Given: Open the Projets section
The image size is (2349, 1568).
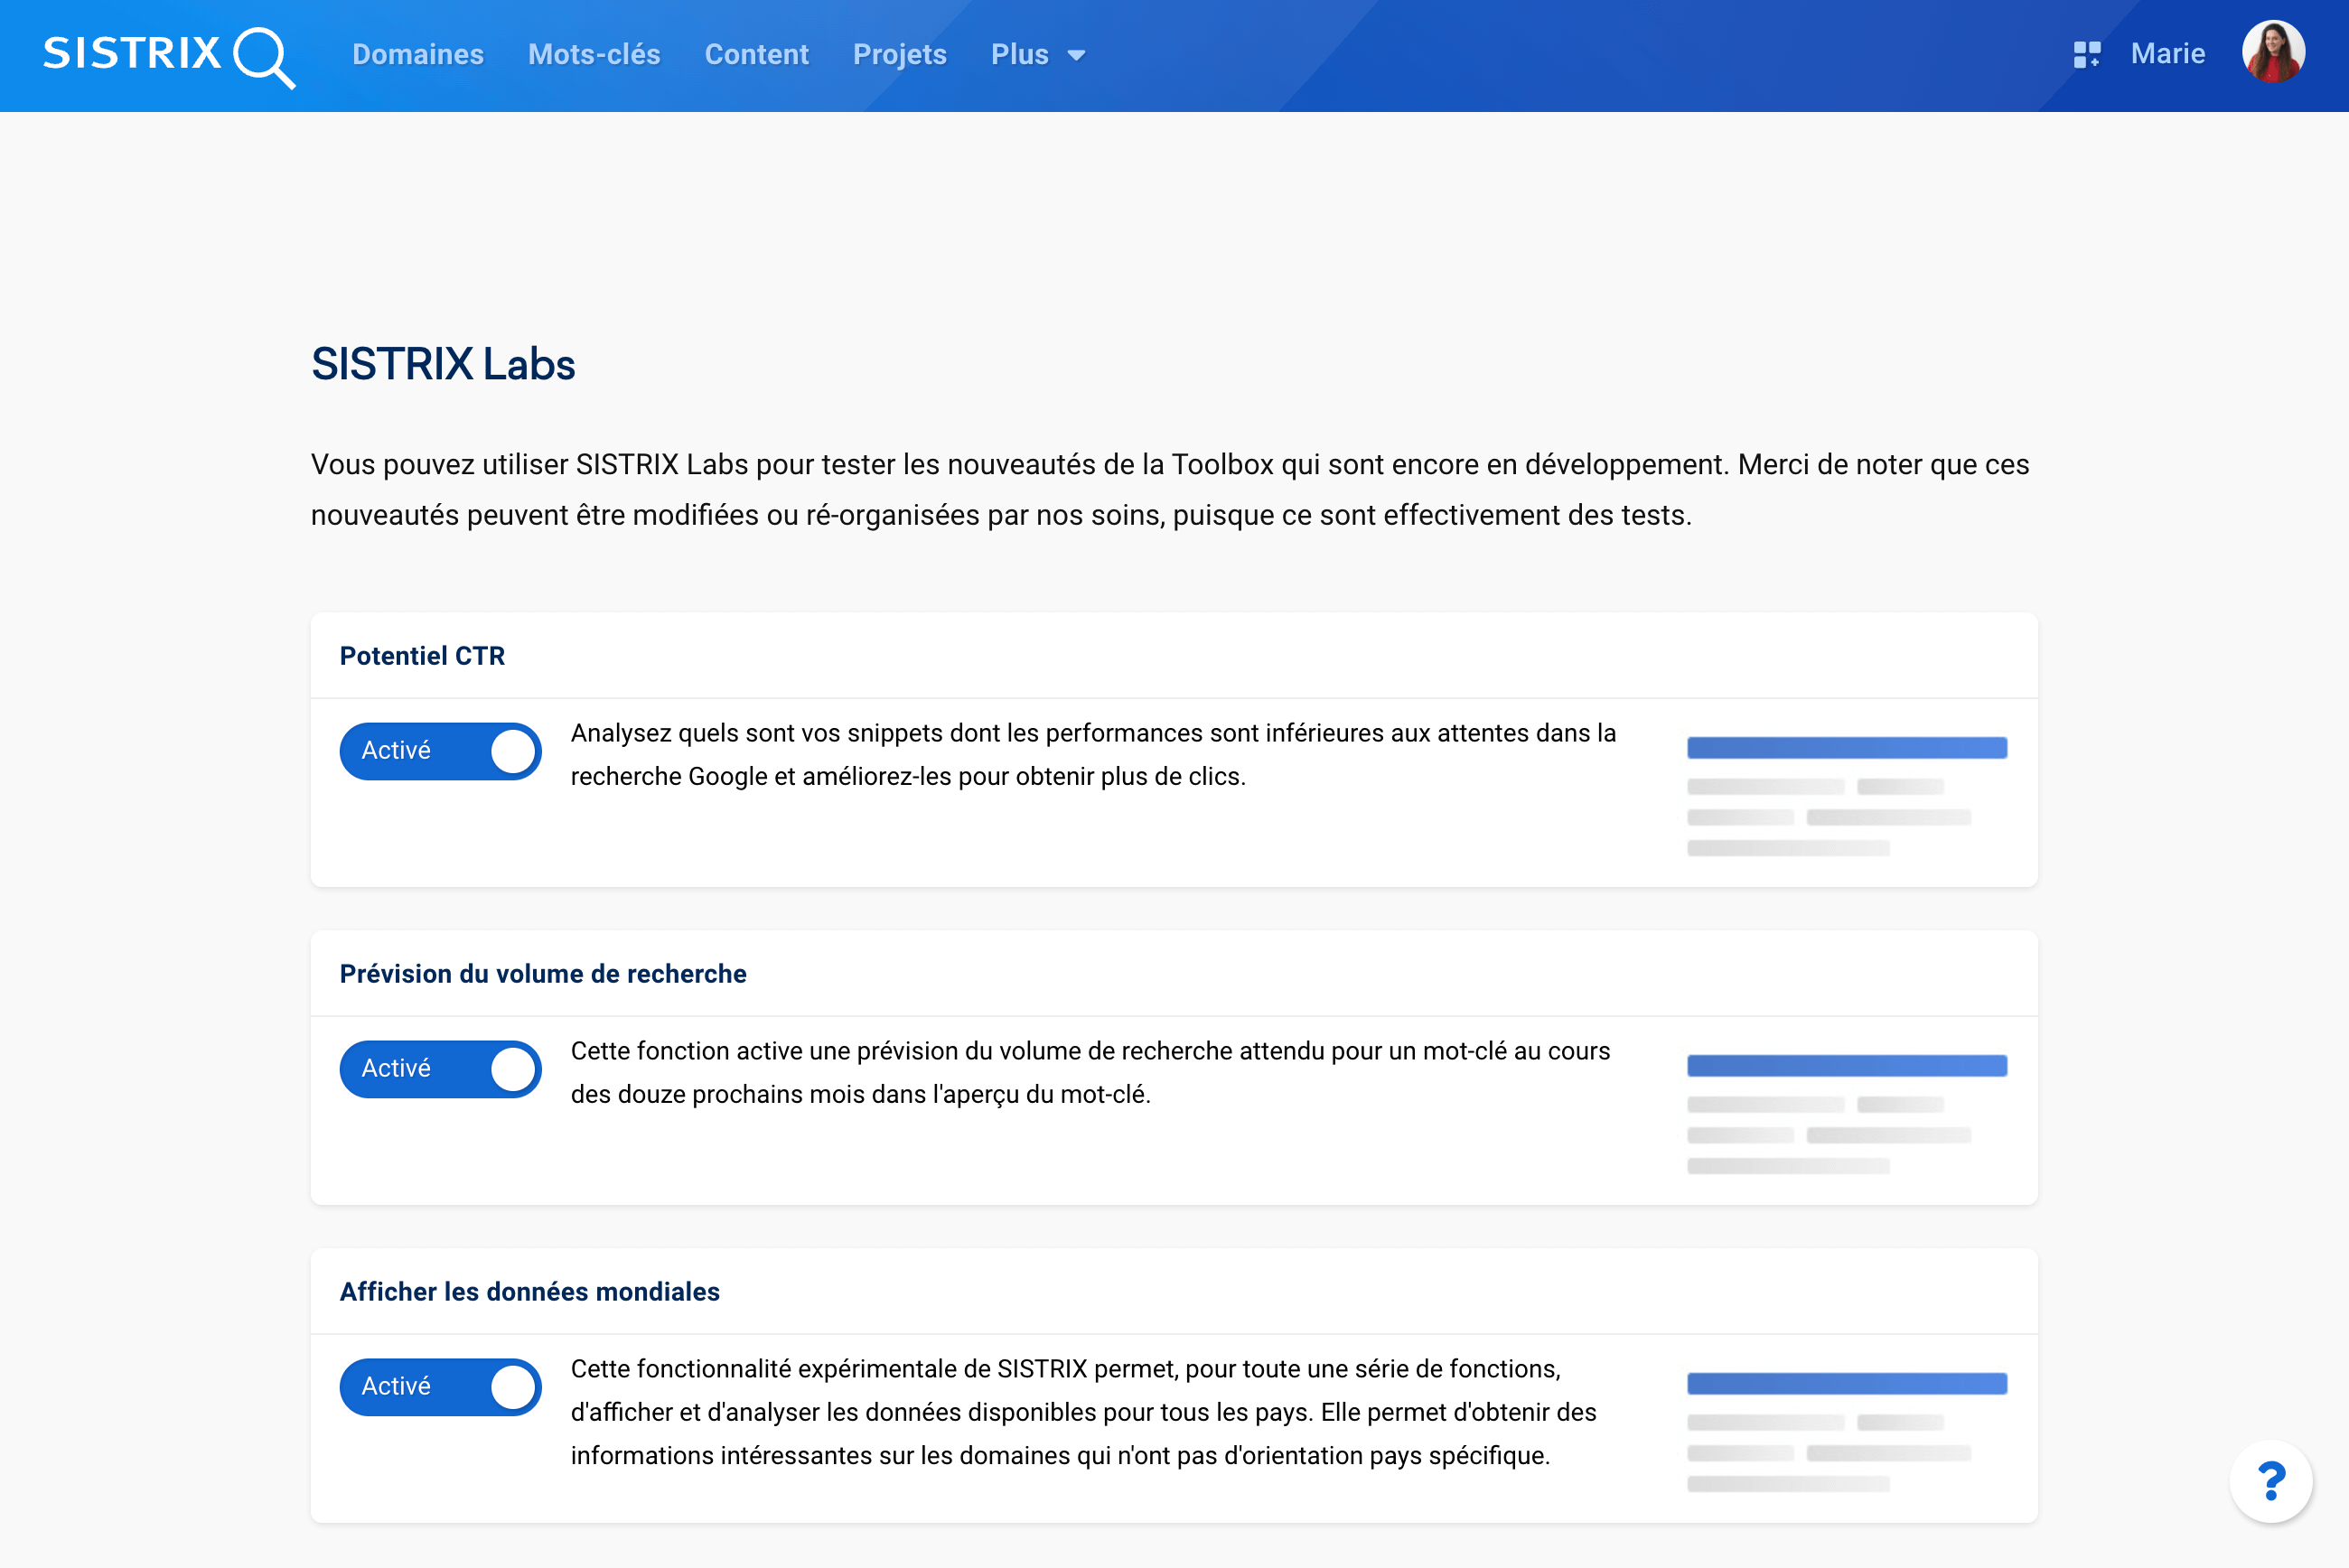Looking at the screenshot, I should pos(899,54).
